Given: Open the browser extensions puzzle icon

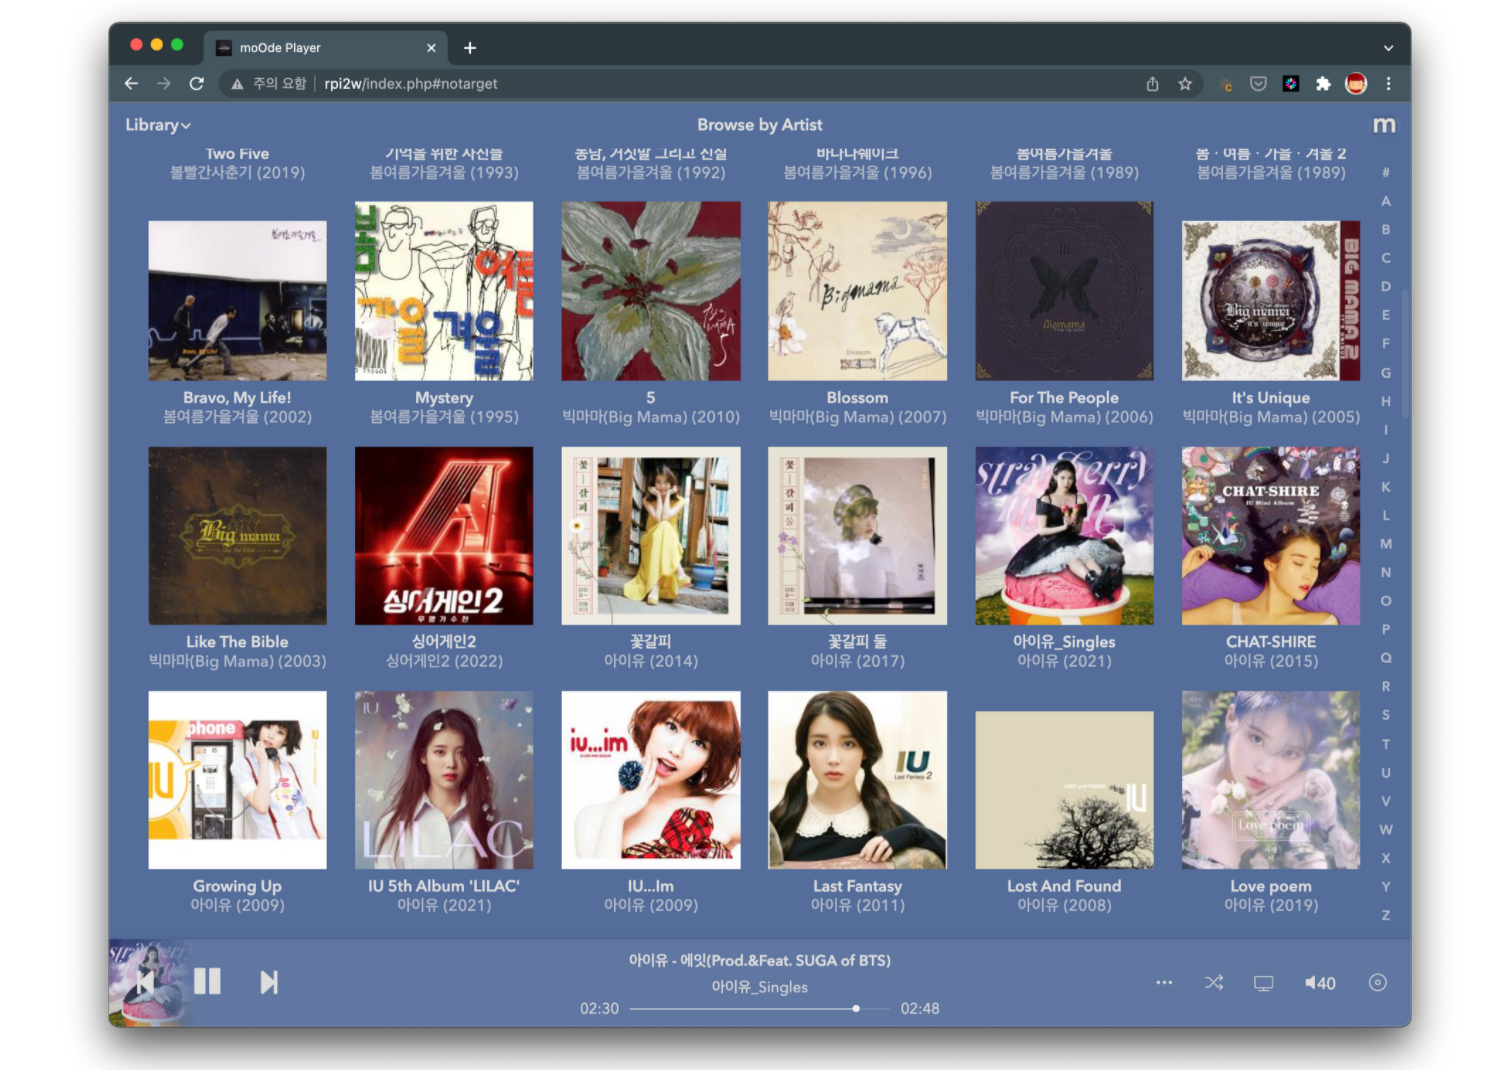Looking at the screenshot, I should click(x=1323, y=84).
